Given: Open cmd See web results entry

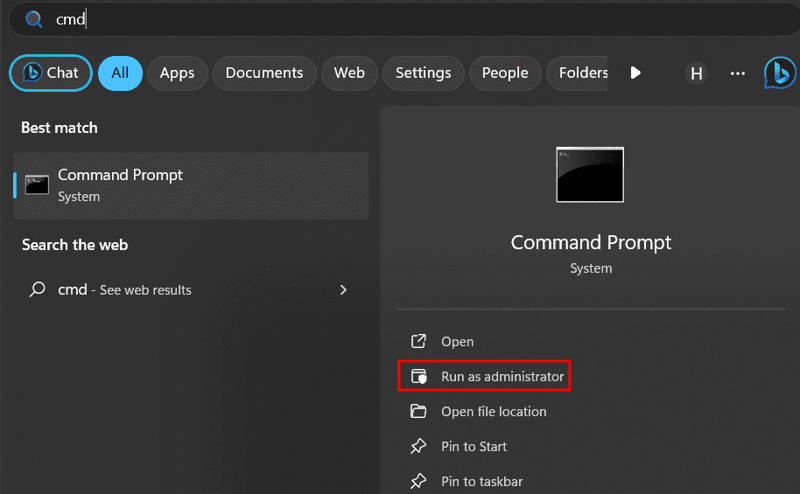Looking at the screenshot, I should tap(191, 290).
